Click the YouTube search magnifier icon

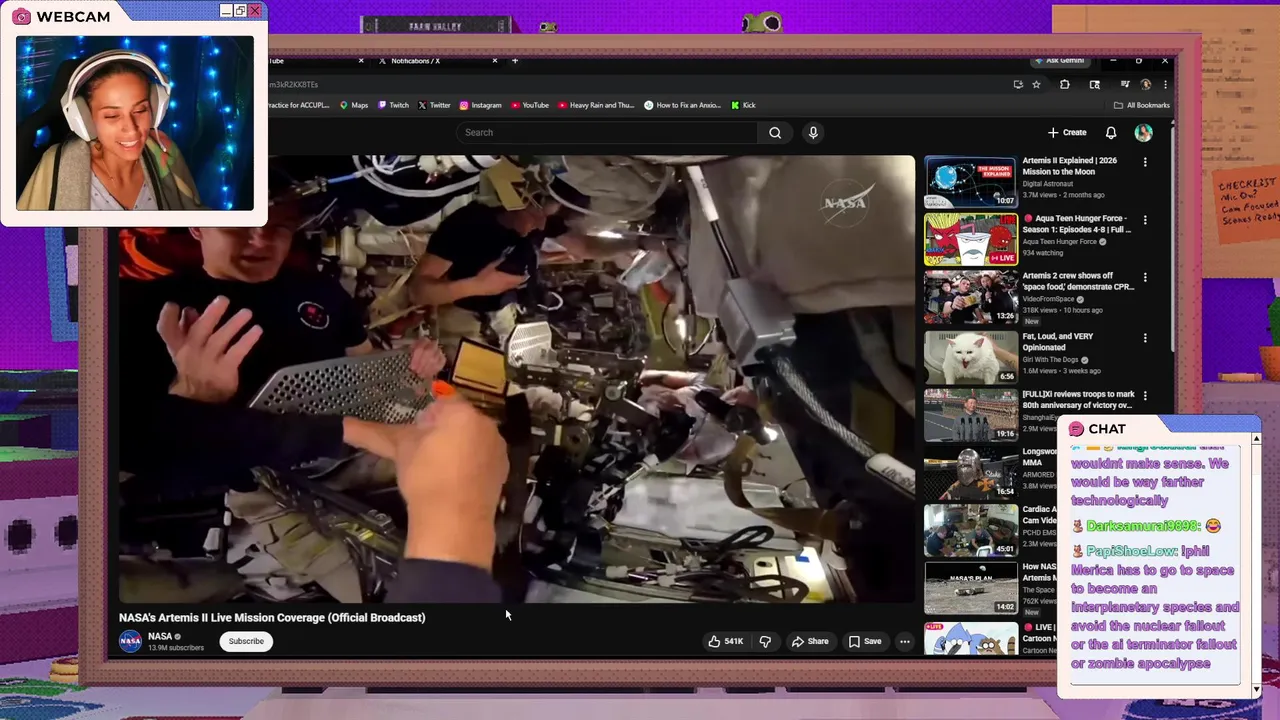click(775, 132)
